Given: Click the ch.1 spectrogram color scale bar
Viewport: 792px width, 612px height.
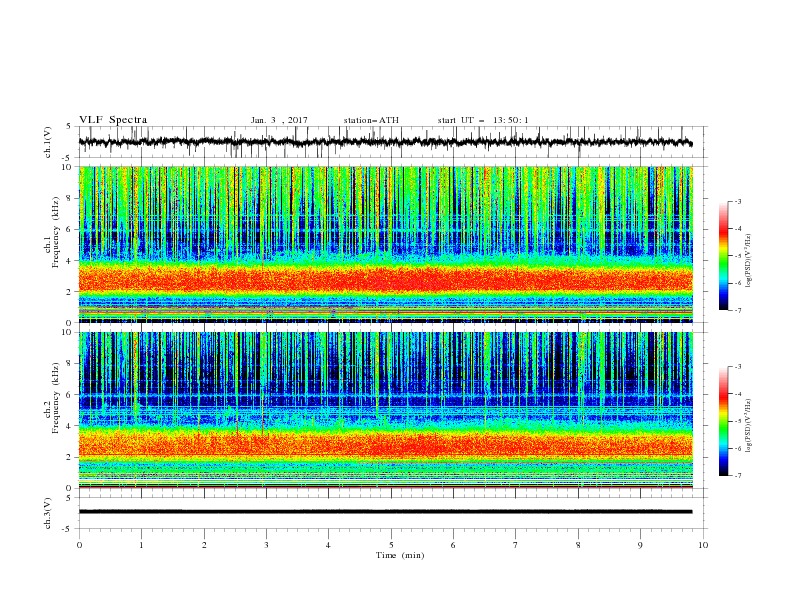Looking at the screenshot, I should click(723, 255).
